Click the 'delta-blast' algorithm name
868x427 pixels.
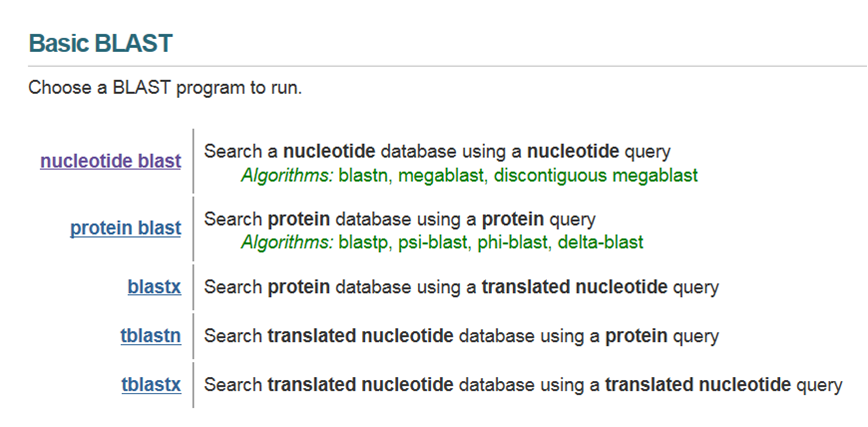[x=601, y=242]
